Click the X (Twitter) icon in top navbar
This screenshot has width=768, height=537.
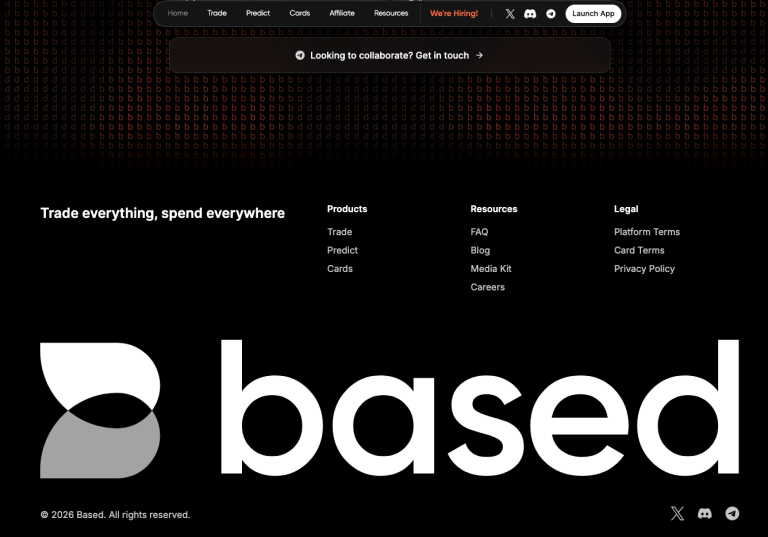(x=510, y=14)
